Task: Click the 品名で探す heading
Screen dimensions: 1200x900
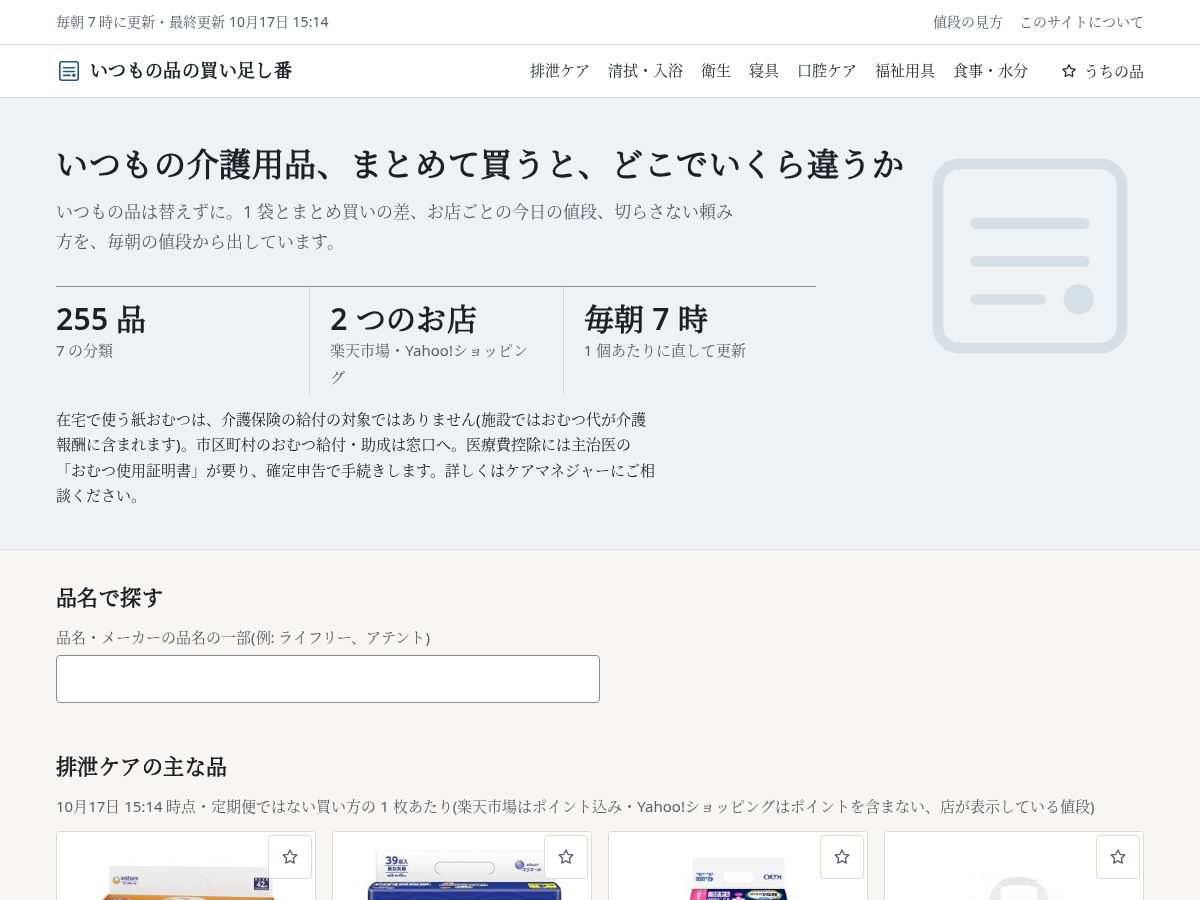Action: click(x=109, y=598)
